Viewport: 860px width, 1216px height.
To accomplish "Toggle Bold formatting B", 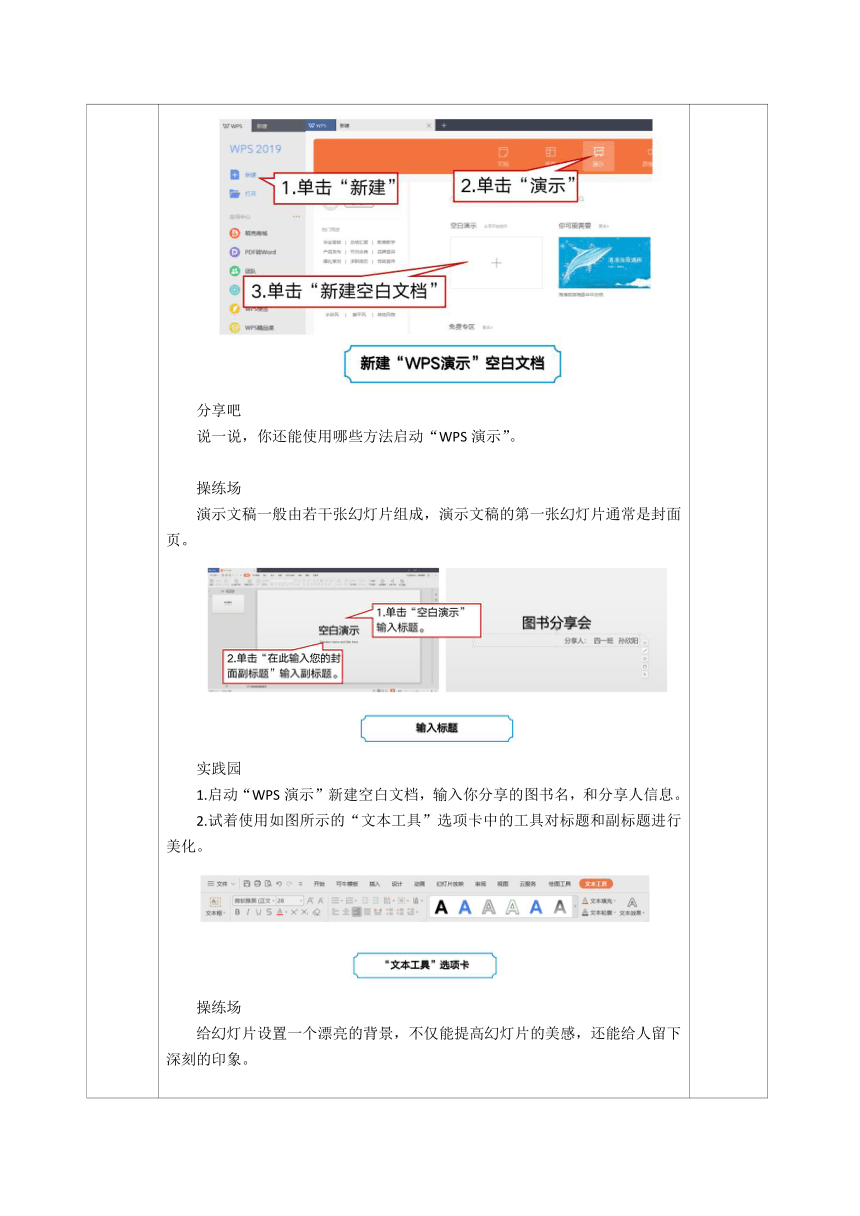I will tap(238, 913).
